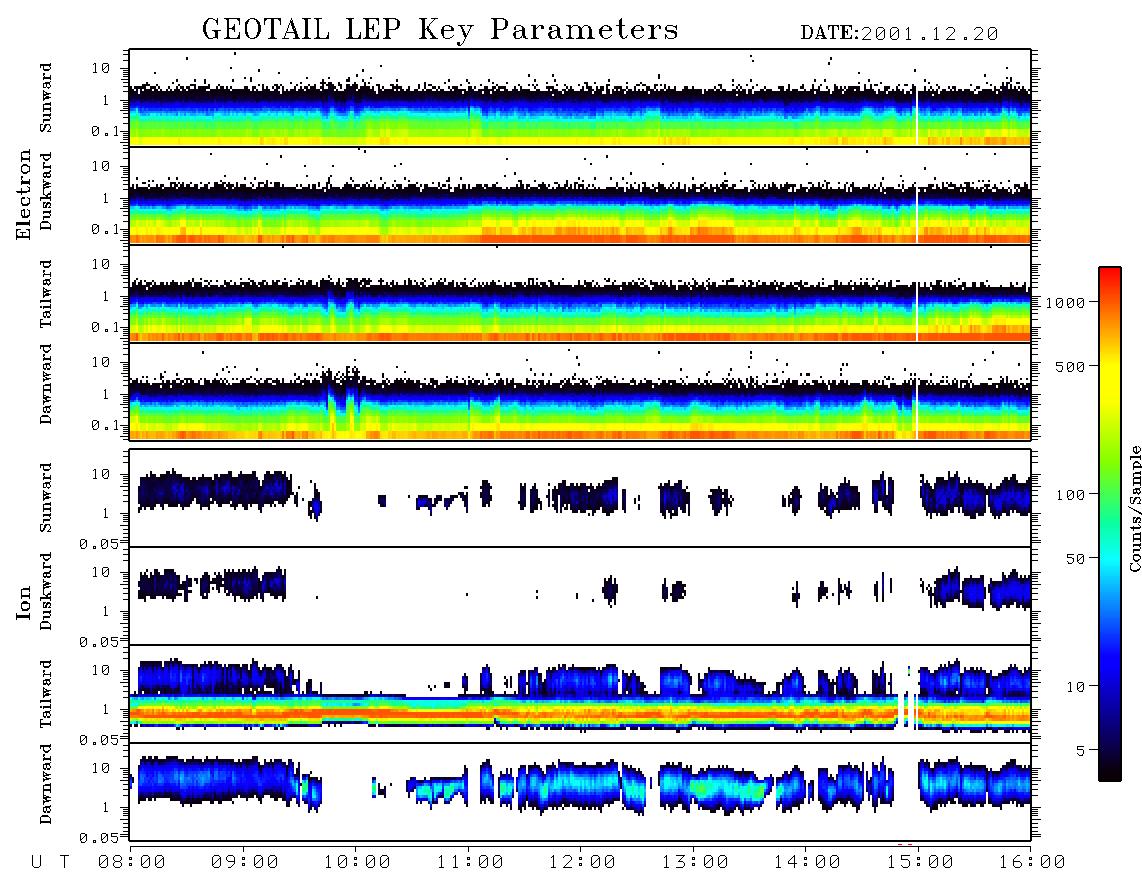Image resolution: width=1142 pixels, height=880 pixels.
Task: Click the 100 color bar tick label
Action: [1070, 495]
